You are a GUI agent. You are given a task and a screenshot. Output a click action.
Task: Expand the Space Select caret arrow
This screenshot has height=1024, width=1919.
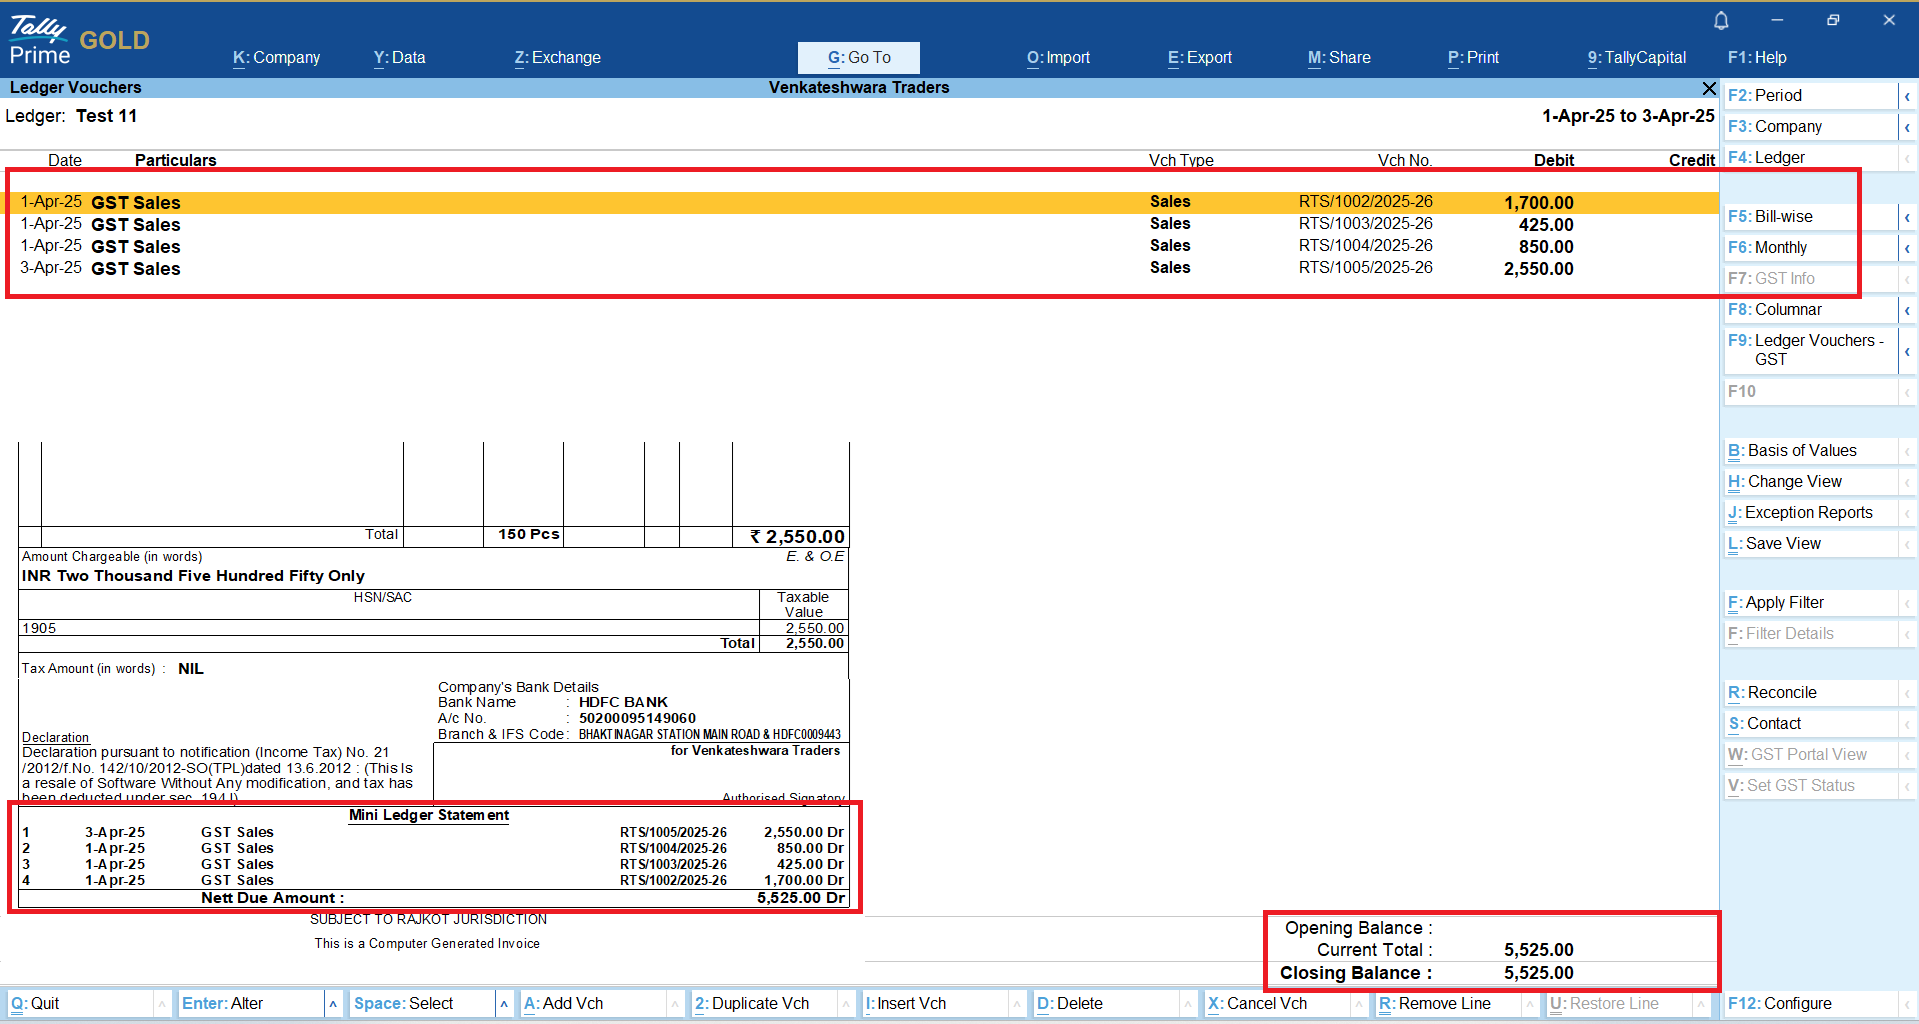(x=504, y=1004)
